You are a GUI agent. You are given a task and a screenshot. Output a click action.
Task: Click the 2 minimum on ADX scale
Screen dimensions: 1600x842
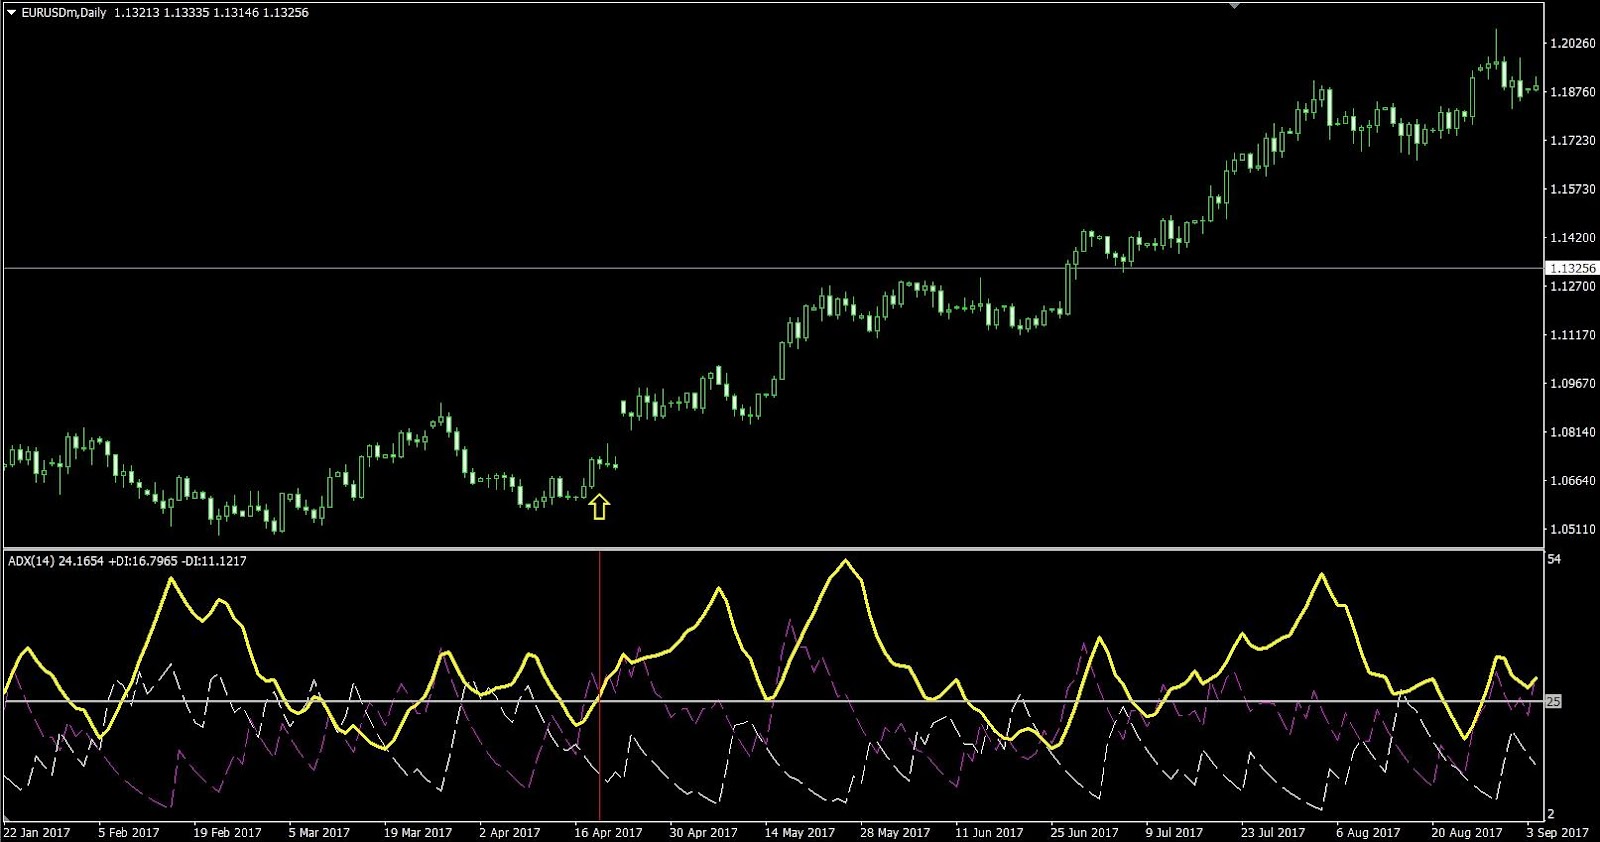pos(1551,814)
